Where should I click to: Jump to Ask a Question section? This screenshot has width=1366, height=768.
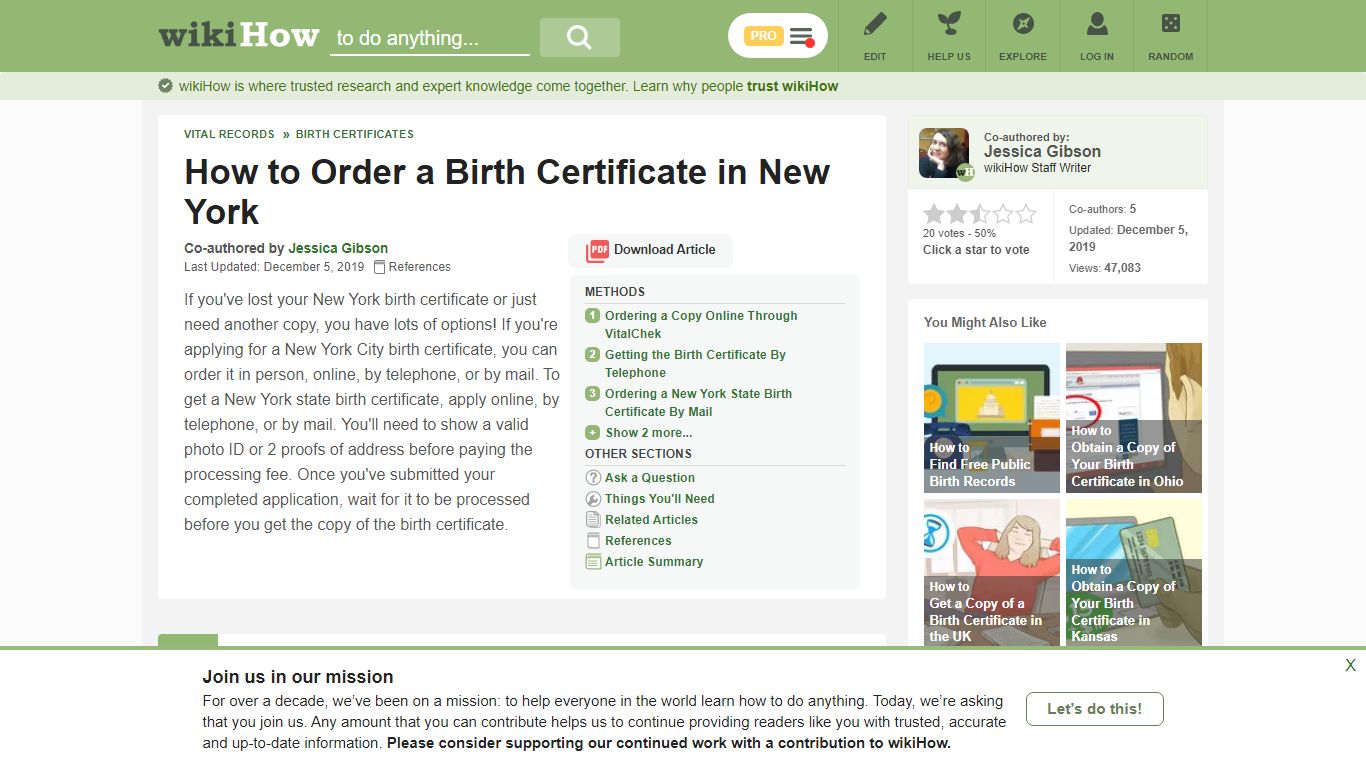coord(650,478)
